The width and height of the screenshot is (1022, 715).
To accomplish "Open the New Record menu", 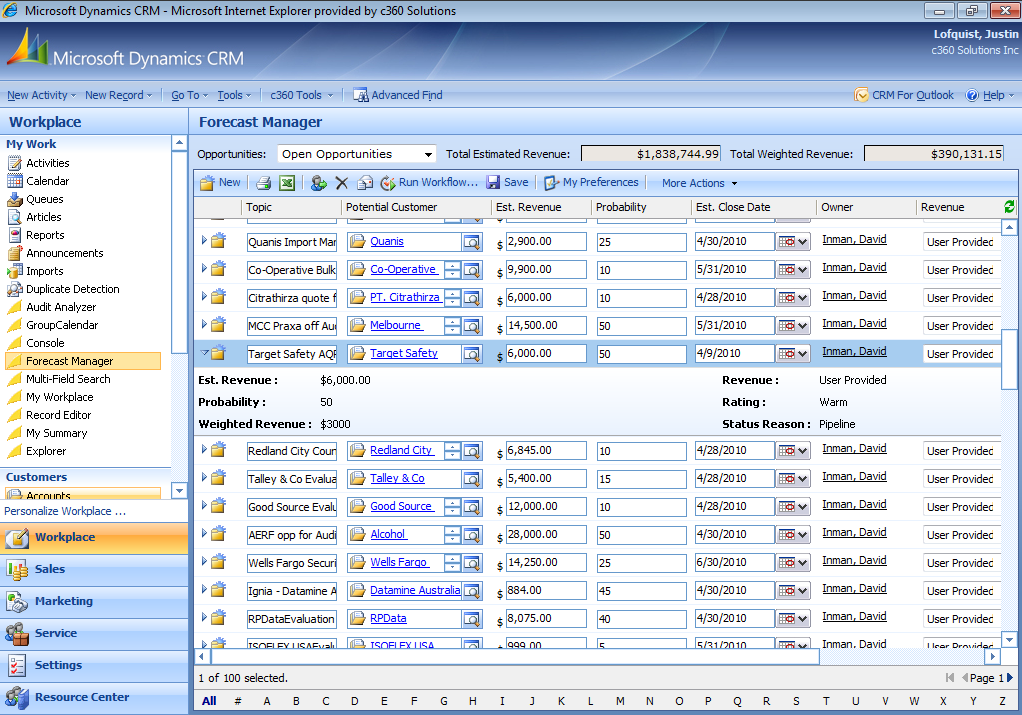I will 118,95.
